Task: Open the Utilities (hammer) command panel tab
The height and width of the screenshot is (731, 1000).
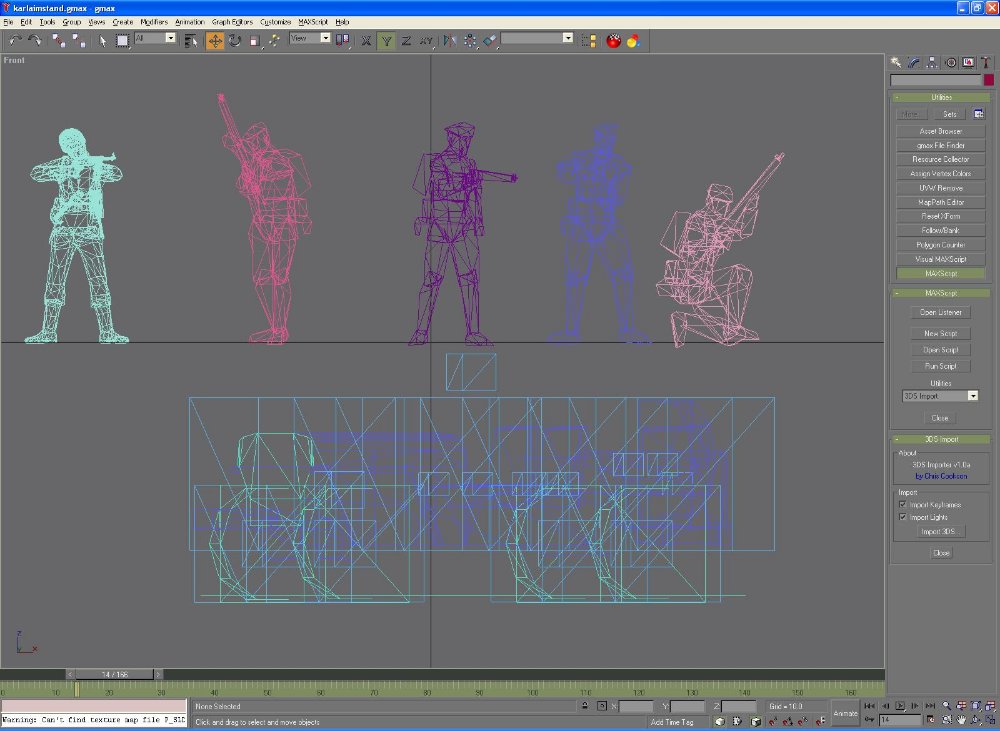Action: (985, 62)
